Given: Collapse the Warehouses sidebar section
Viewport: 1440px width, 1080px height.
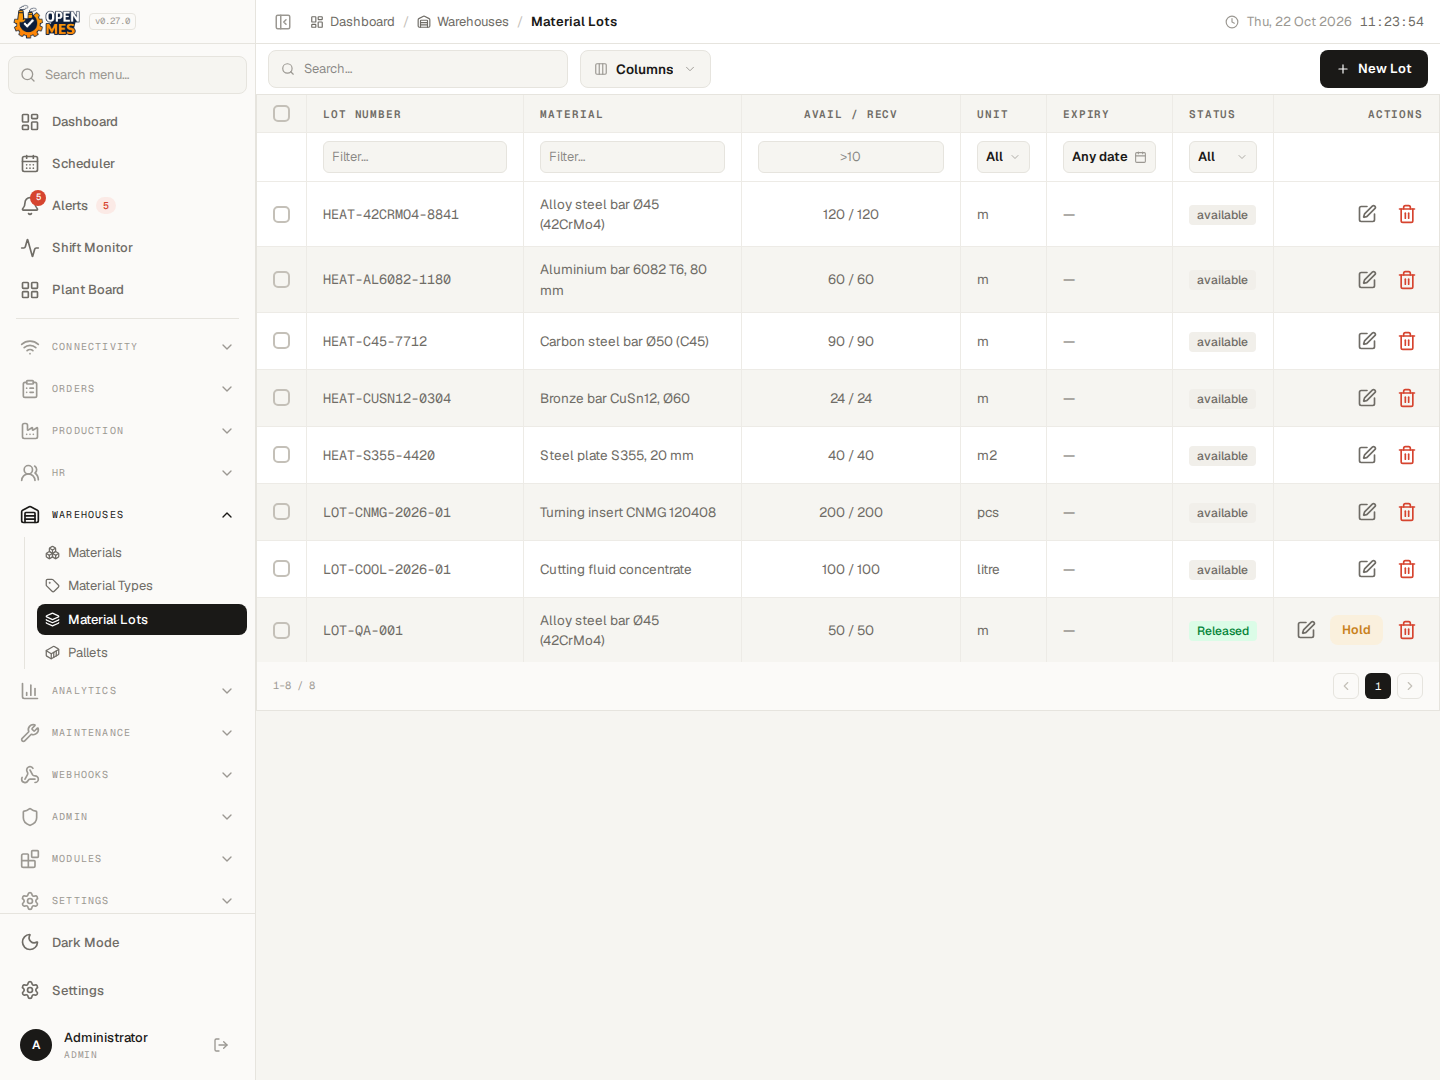Looking at the screenshot, I should tap(127, 515).
